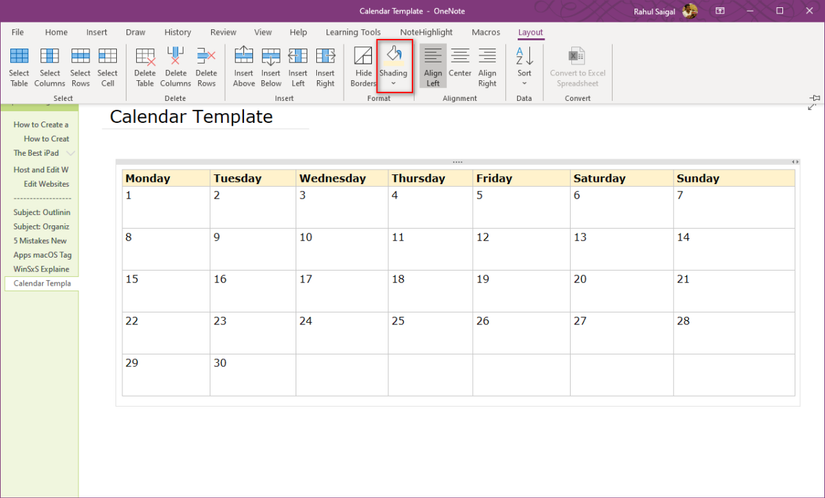Open the Edit Websites subpage

[46, 184]
